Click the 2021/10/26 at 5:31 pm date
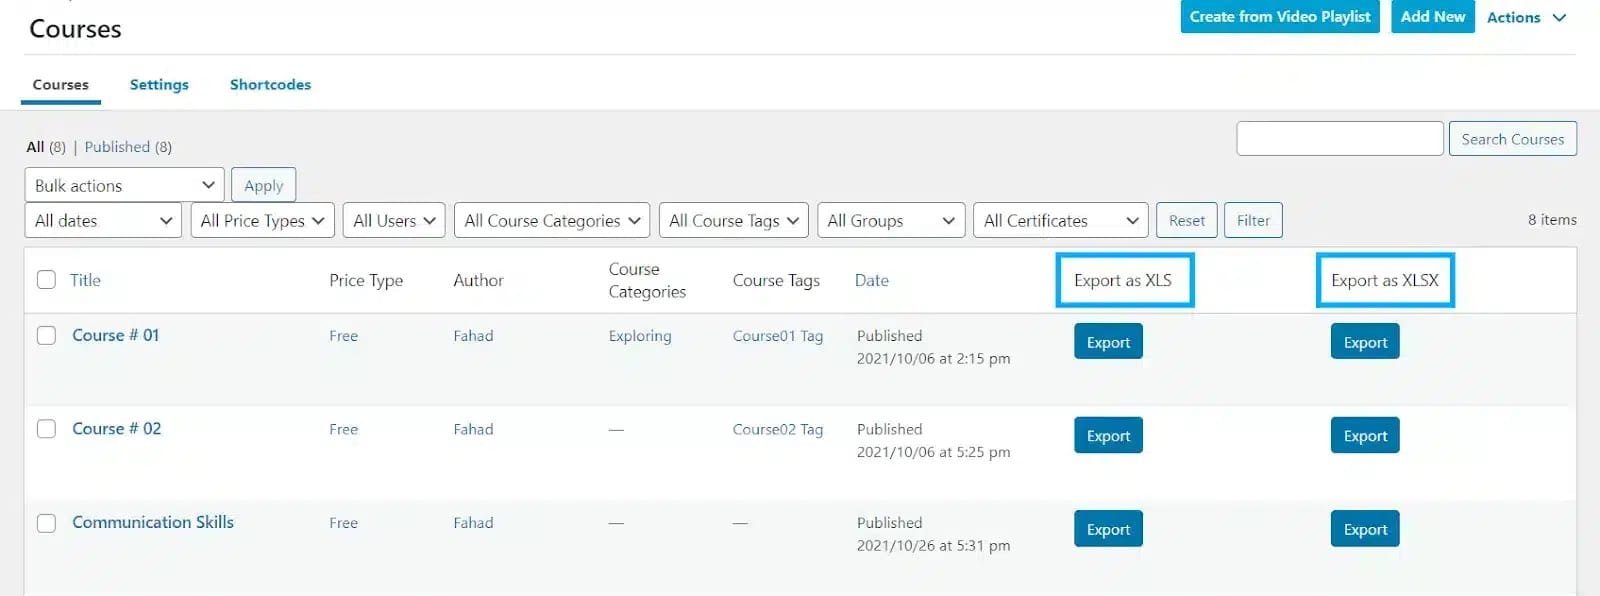The height and width of the screenshot is (596, 1600). tap(933, 545)
